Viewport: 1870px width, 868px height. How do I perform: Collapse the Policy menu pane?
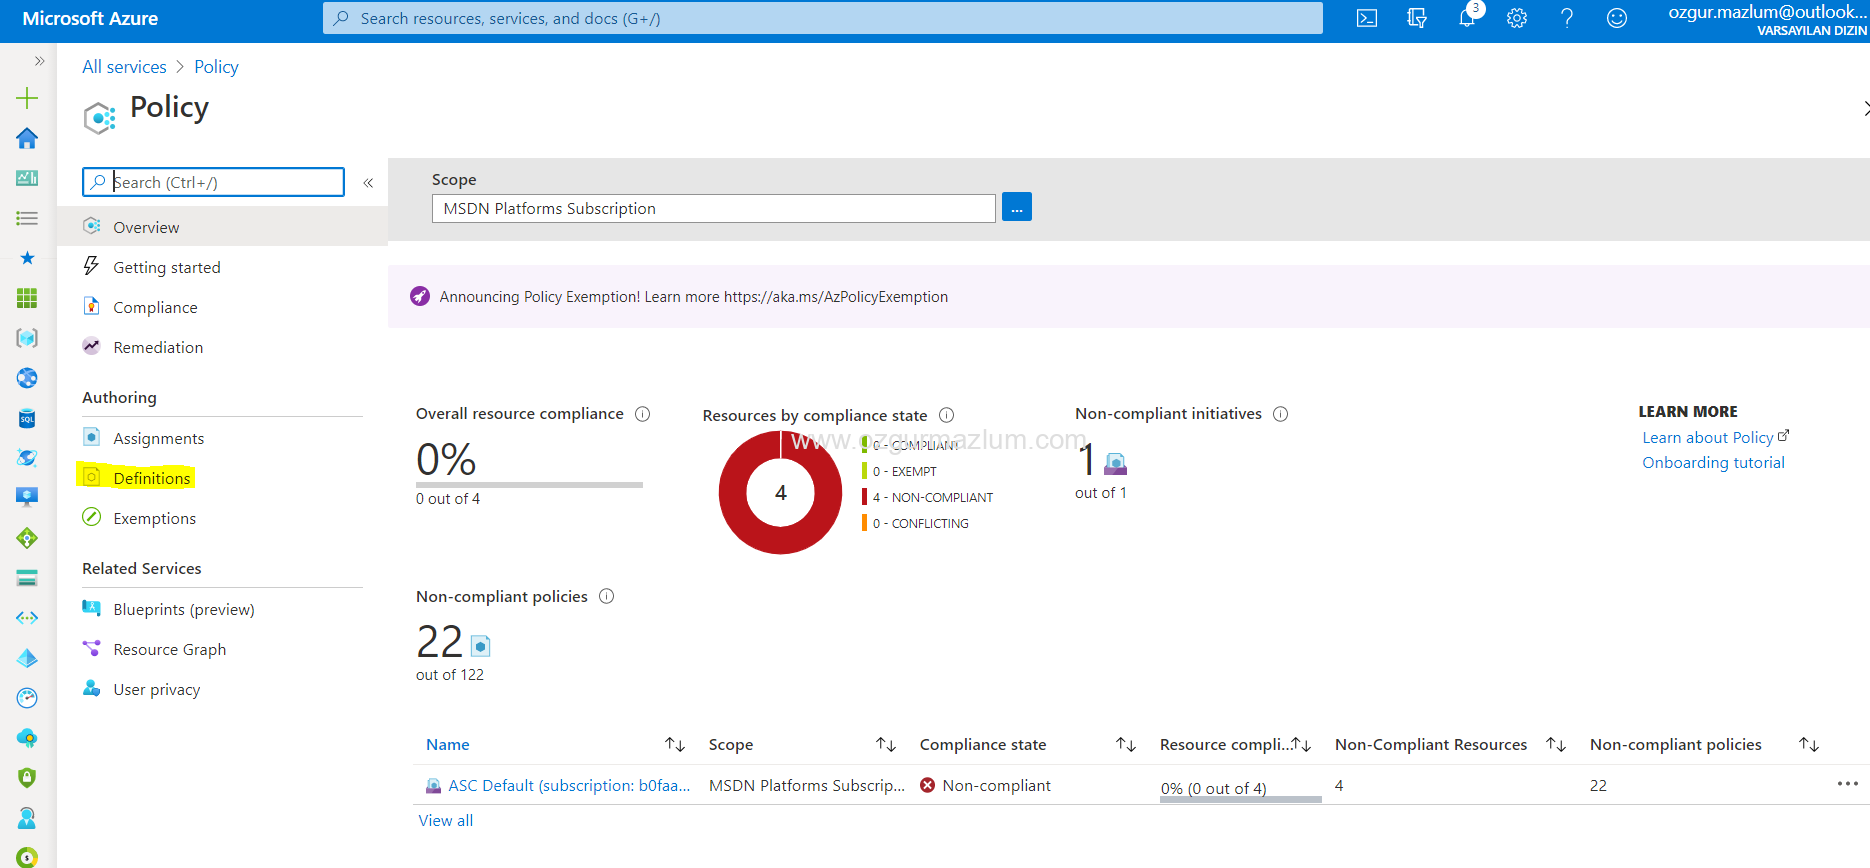368,182
